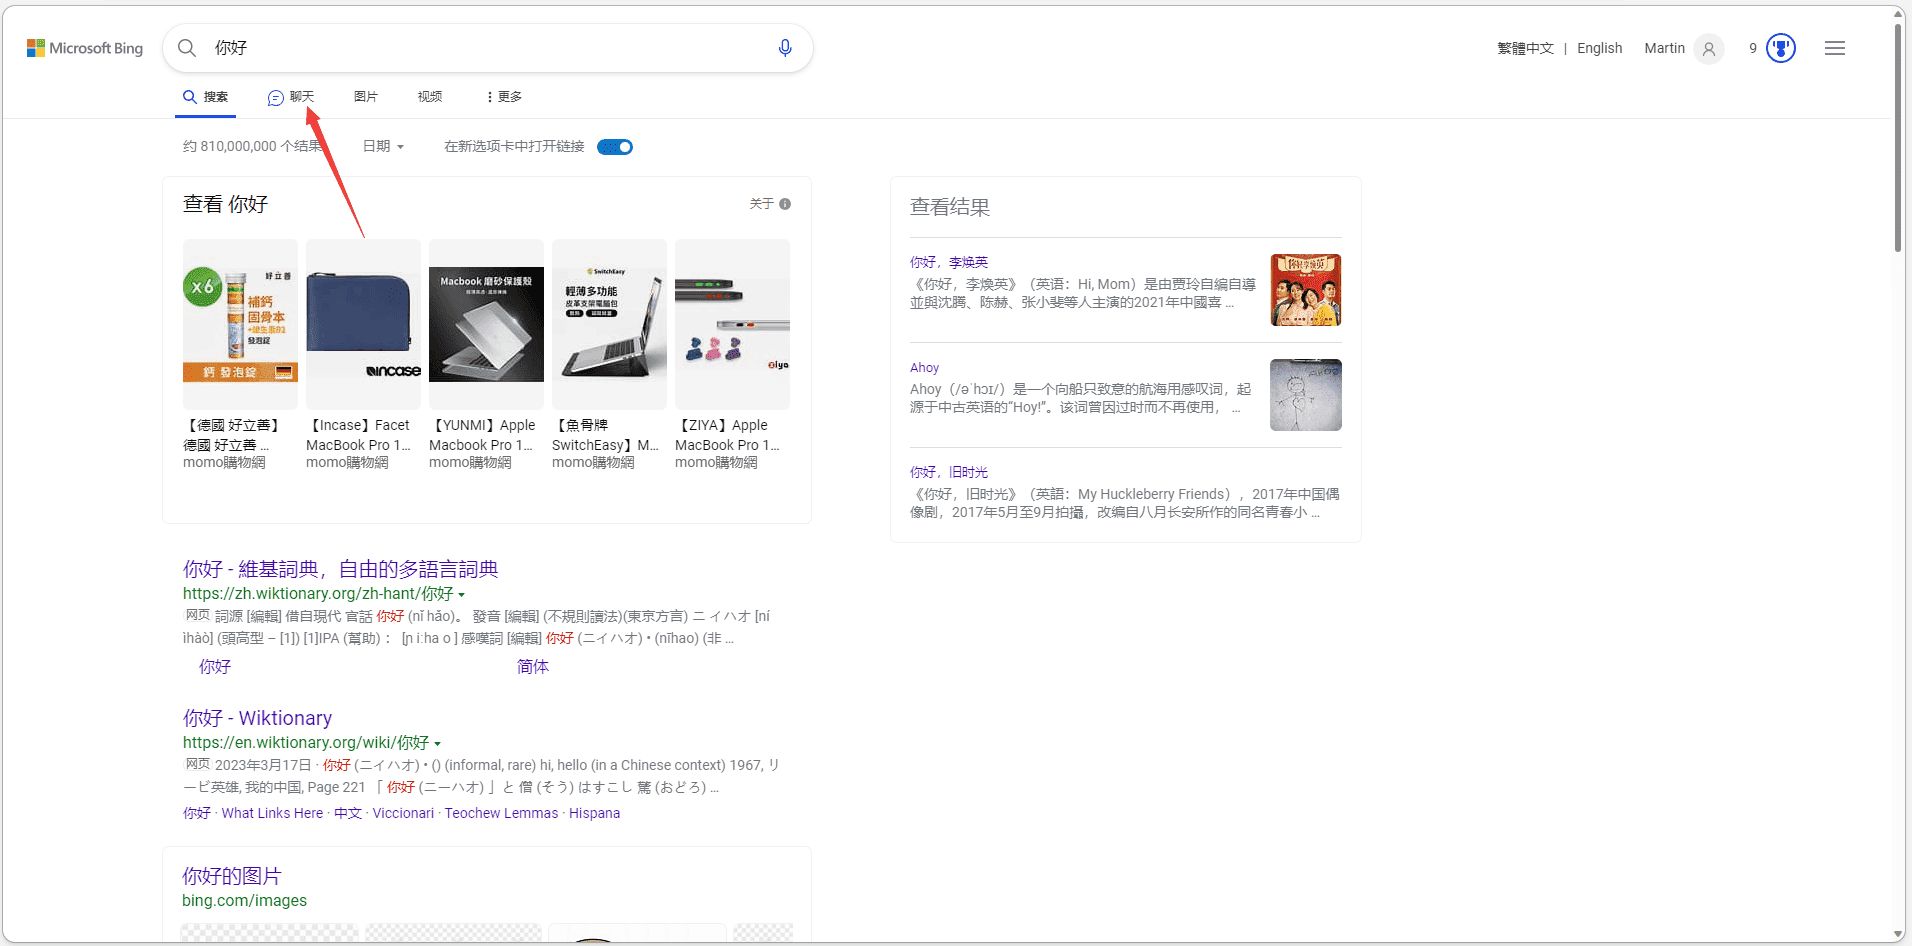Viewport: 1912px width, 946px height.
Task: Open the hamburger menu icon
Action: tap(1836, 47)
